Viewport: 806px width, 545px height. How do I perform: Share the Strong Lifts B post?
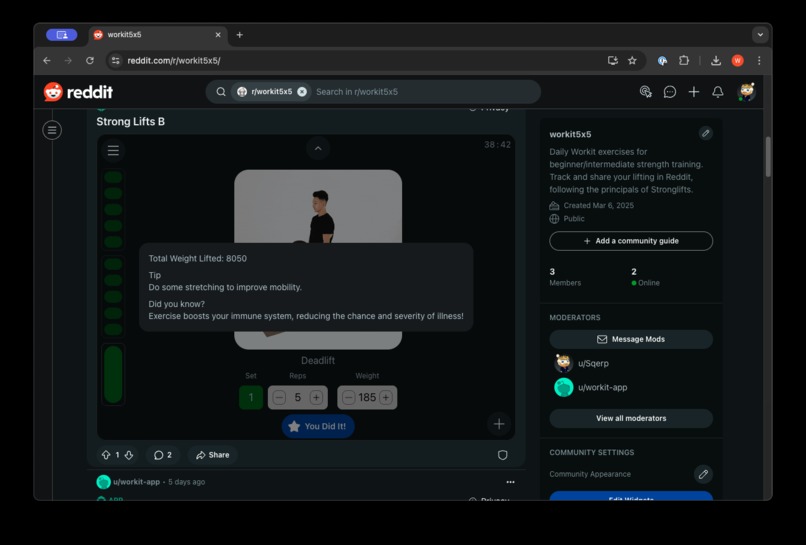click(212, 455)
